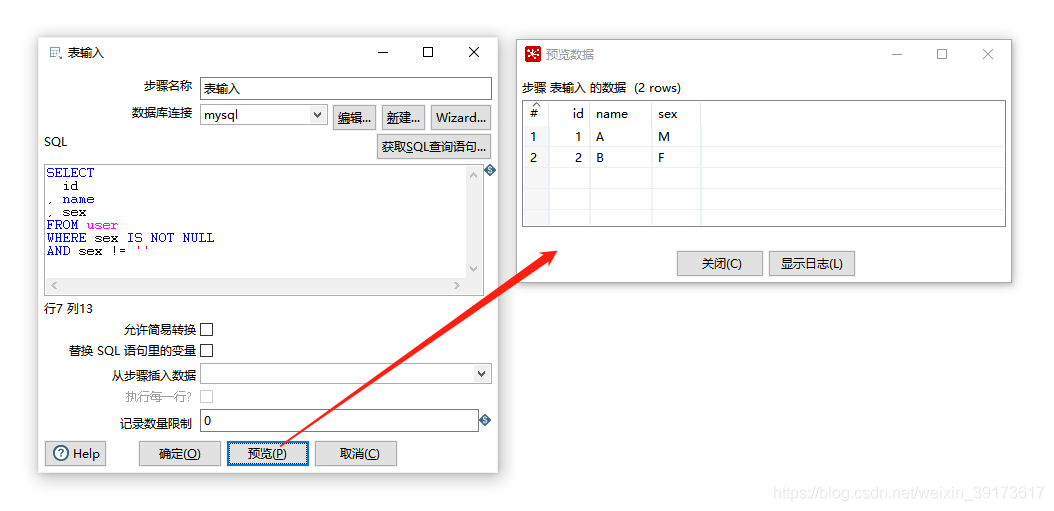Click the SQL editor vertical scrollbar down arrow
The height and width of the screenshot is (511, 1054).
point(474,269)
